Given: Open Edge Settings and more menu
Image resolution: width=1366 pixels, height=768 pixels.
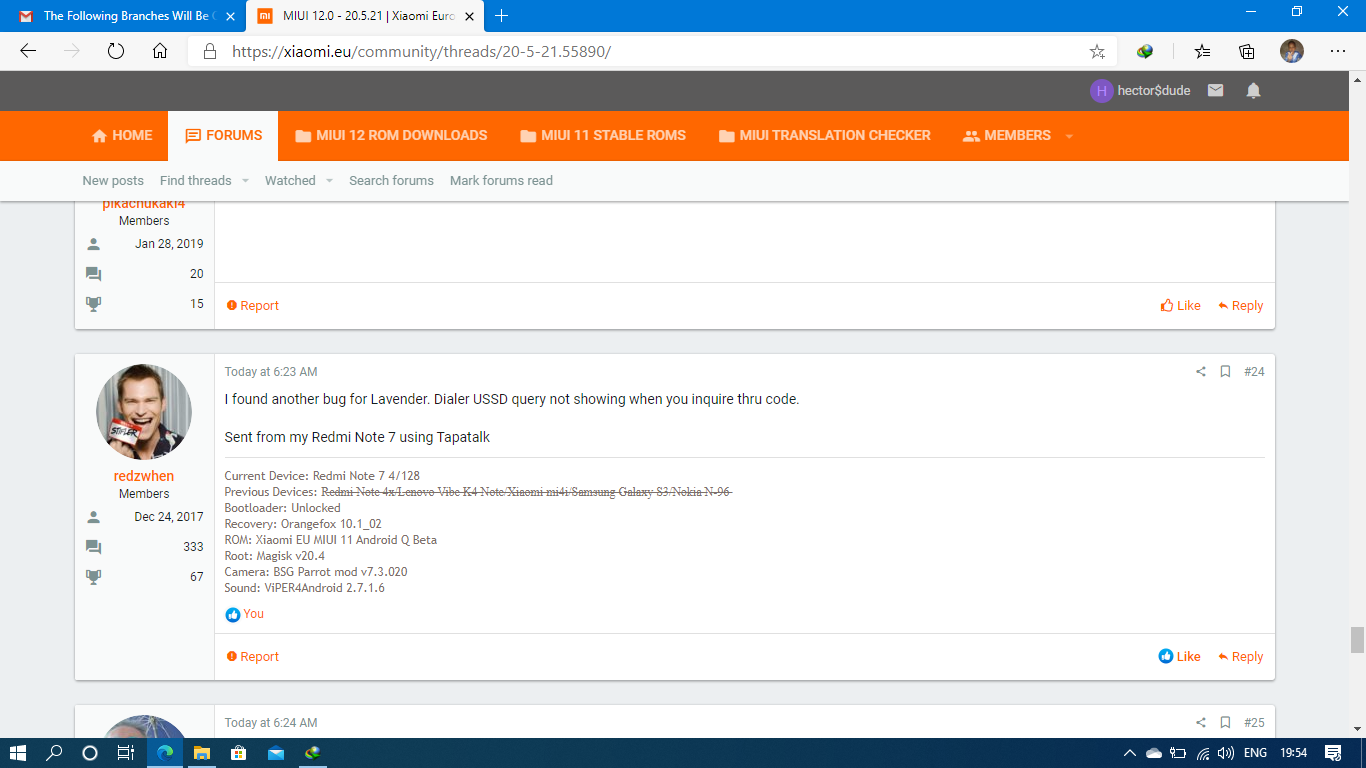Looking at the screenshot, I should (x=1337, y=52).
